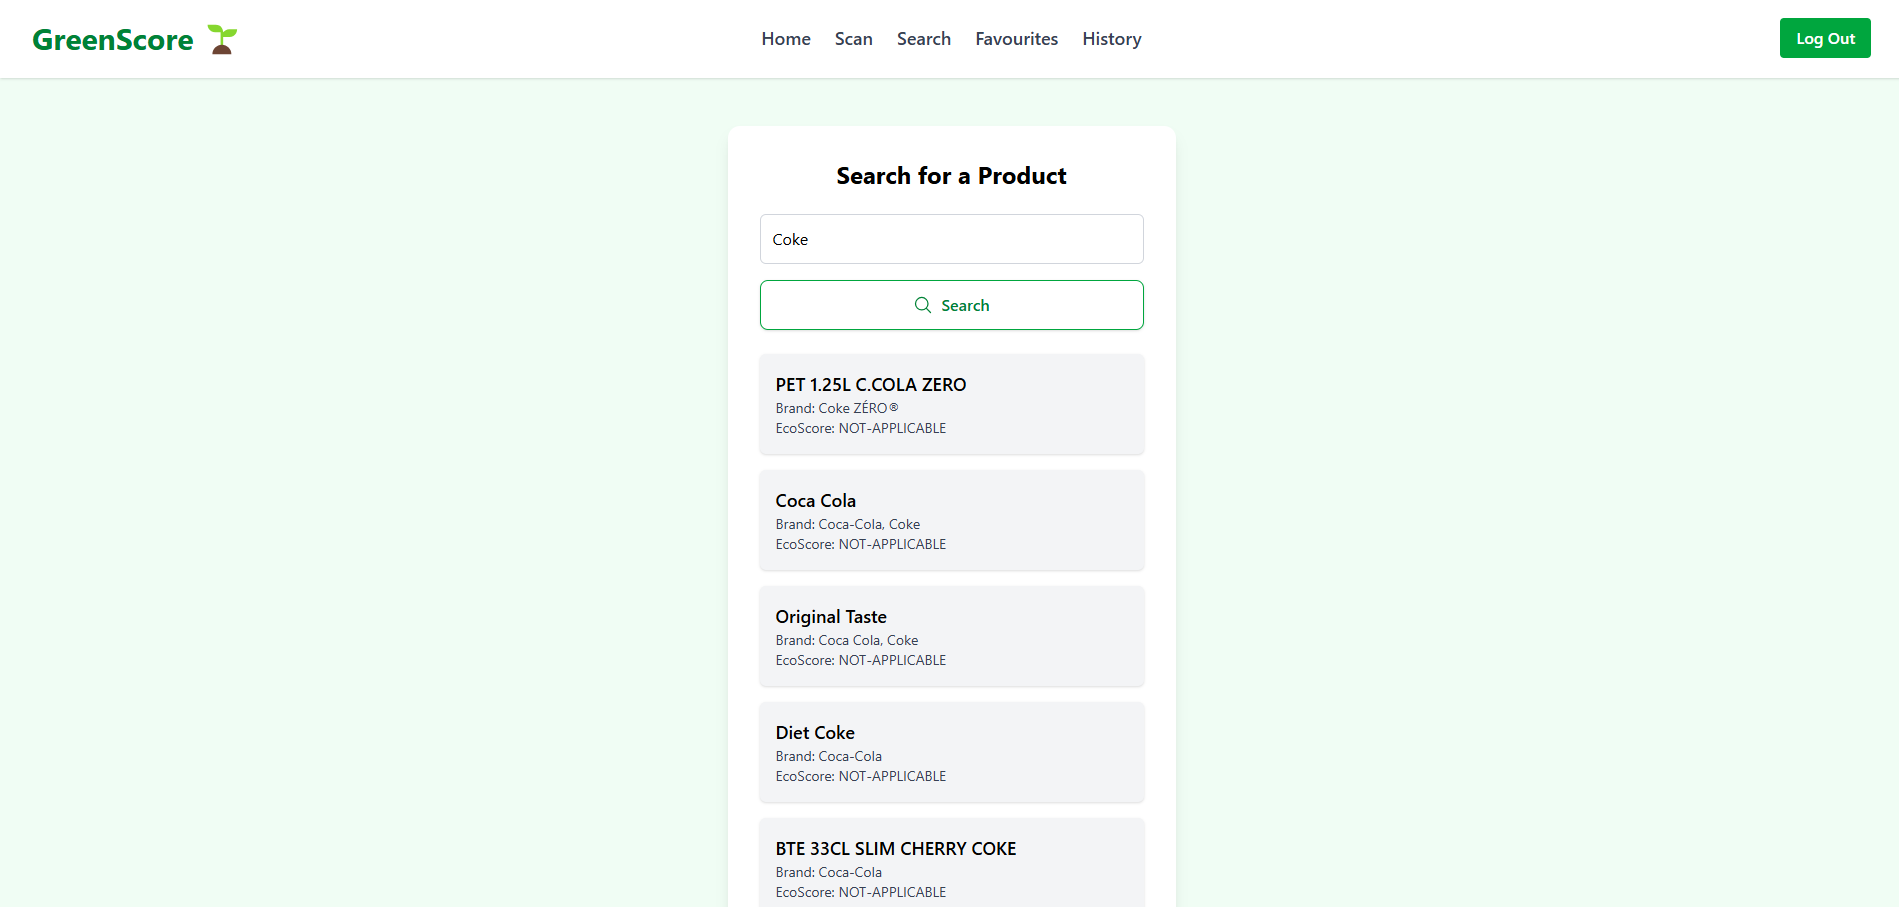Click the GreenScore seedling logo icon
Viewport: 1899px width, 907px height.
(x=222, y=39)
